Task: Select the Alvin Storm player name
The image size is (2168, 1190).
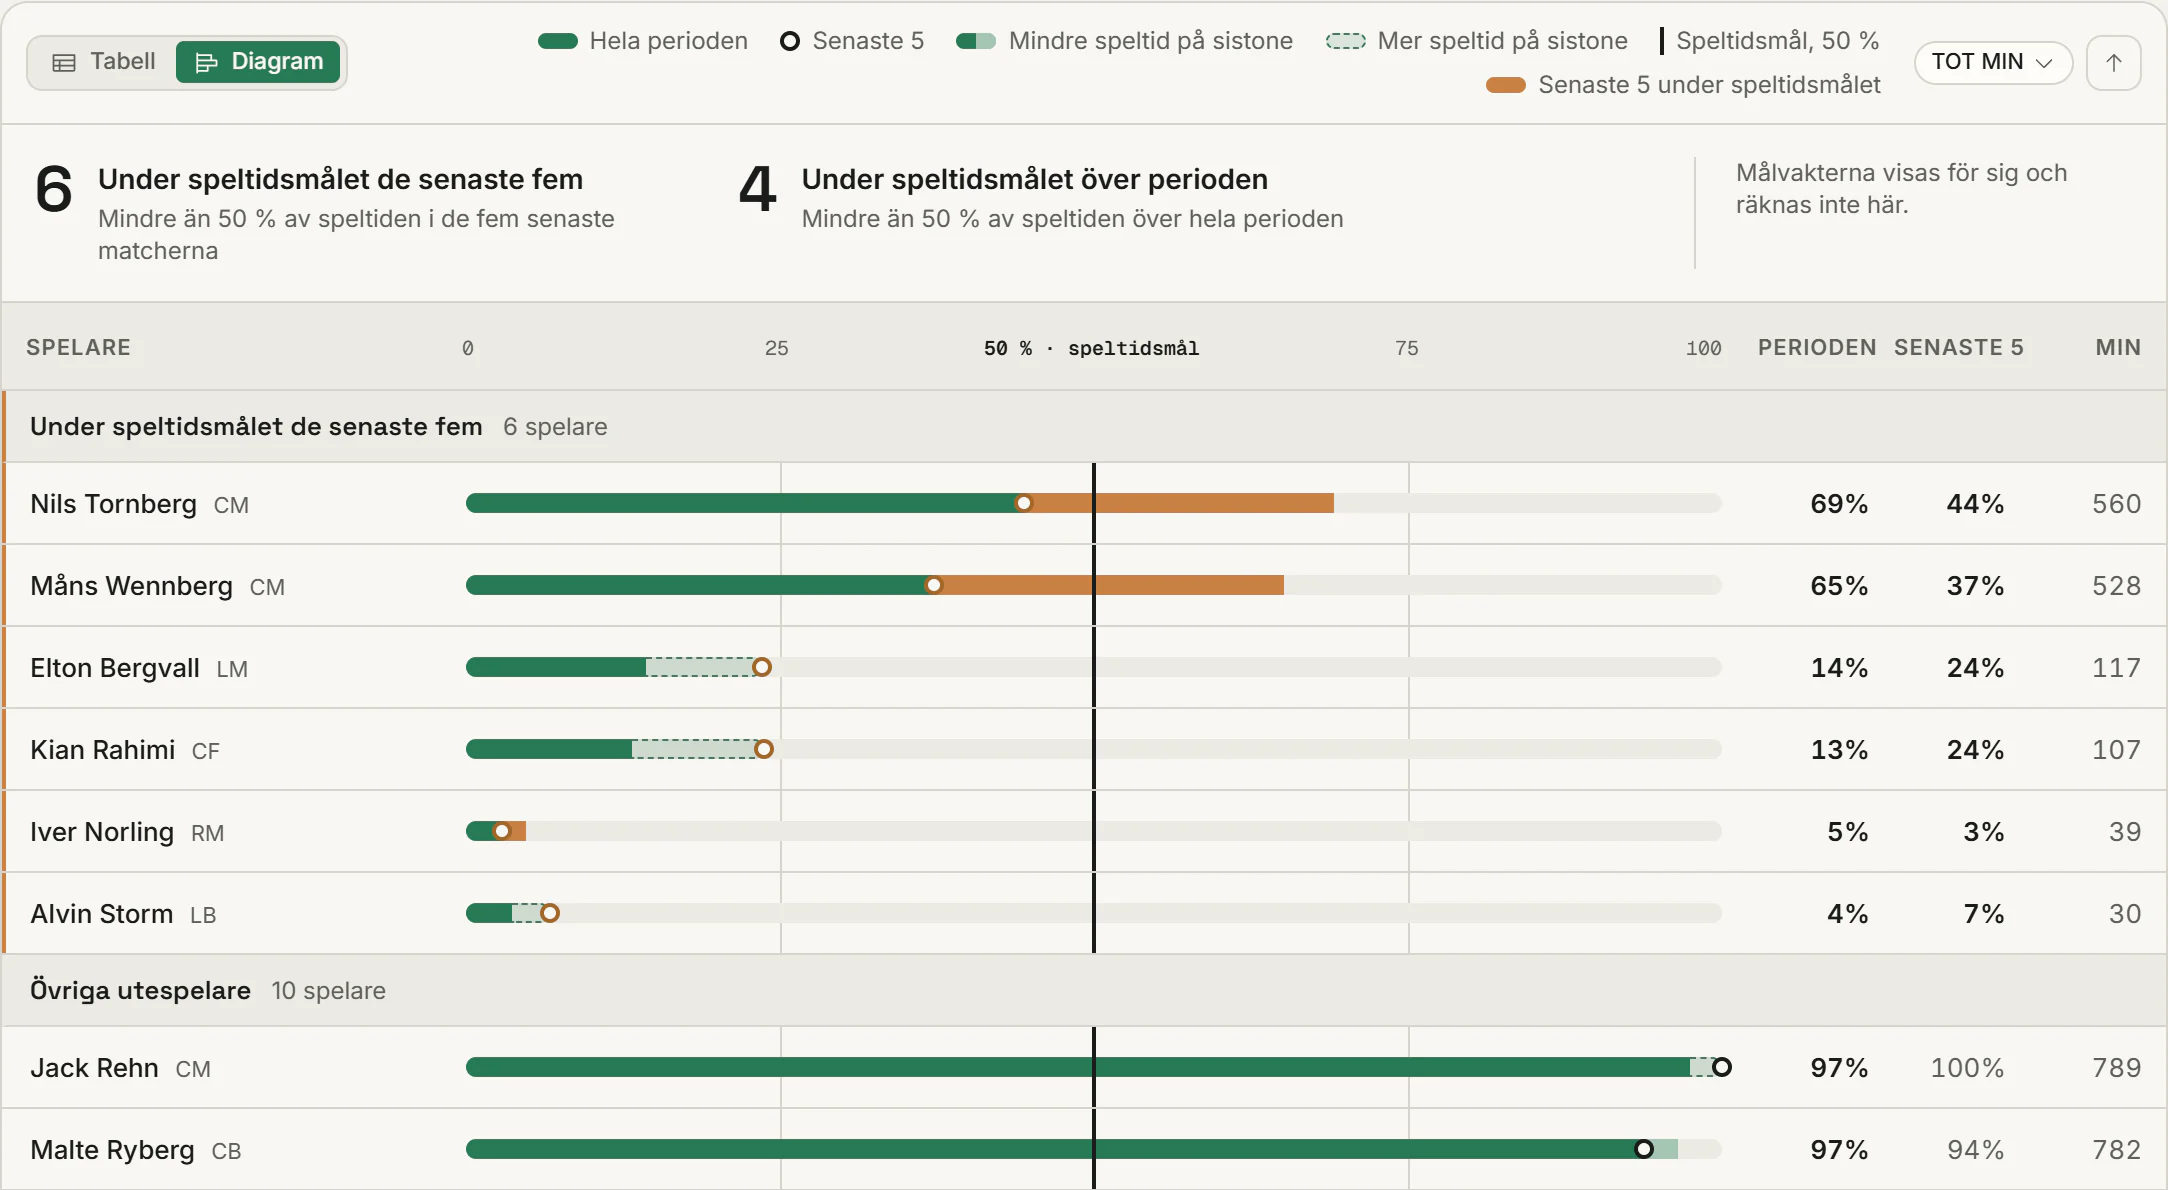Action: (x=102, y=913)
